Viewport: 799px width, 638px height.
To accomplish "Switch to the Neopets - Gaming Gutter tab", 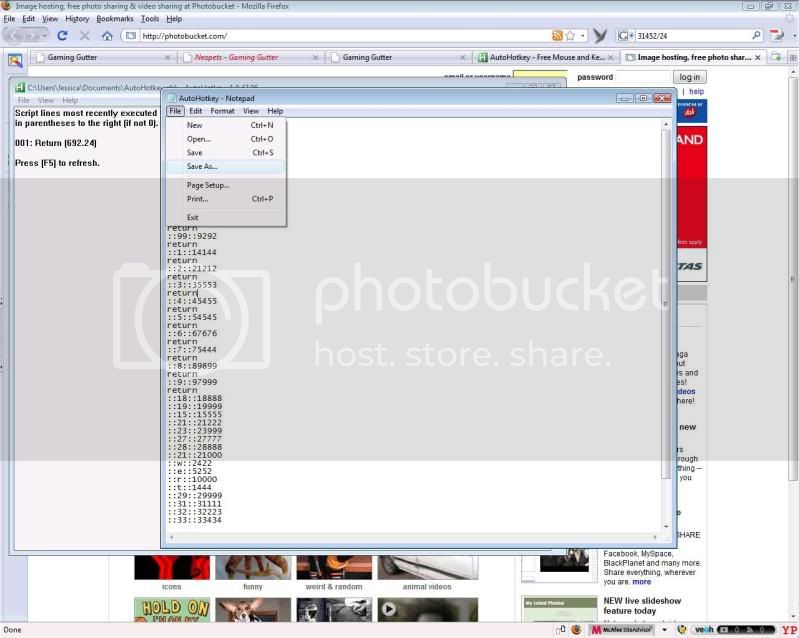I will [x=236, y=57].
